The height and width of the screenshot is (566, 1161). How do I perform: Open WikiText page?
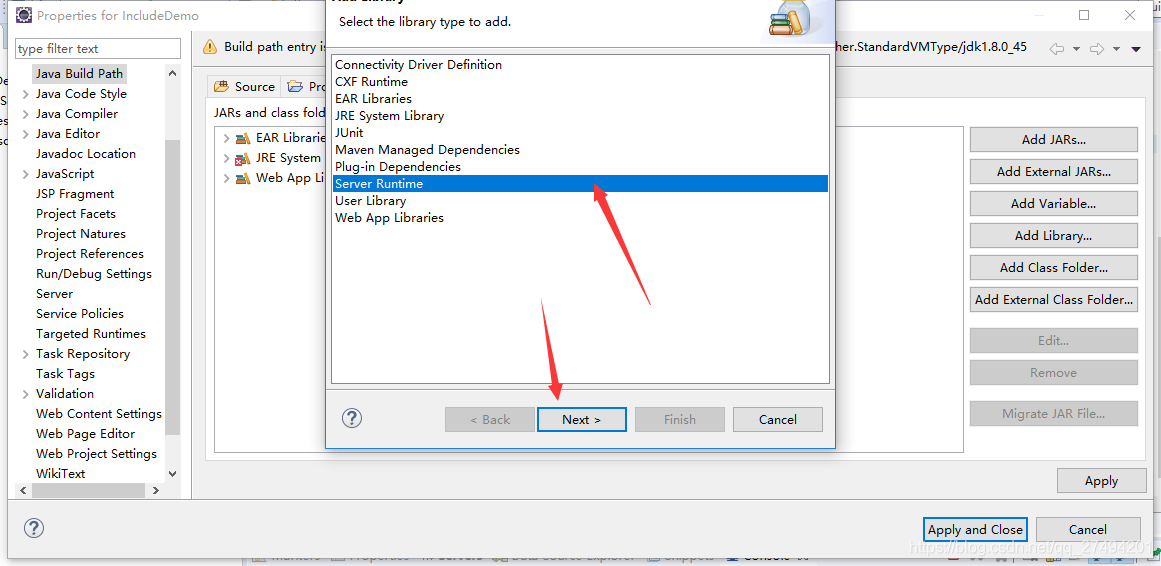pyautogui.click(x=60, y=473)
